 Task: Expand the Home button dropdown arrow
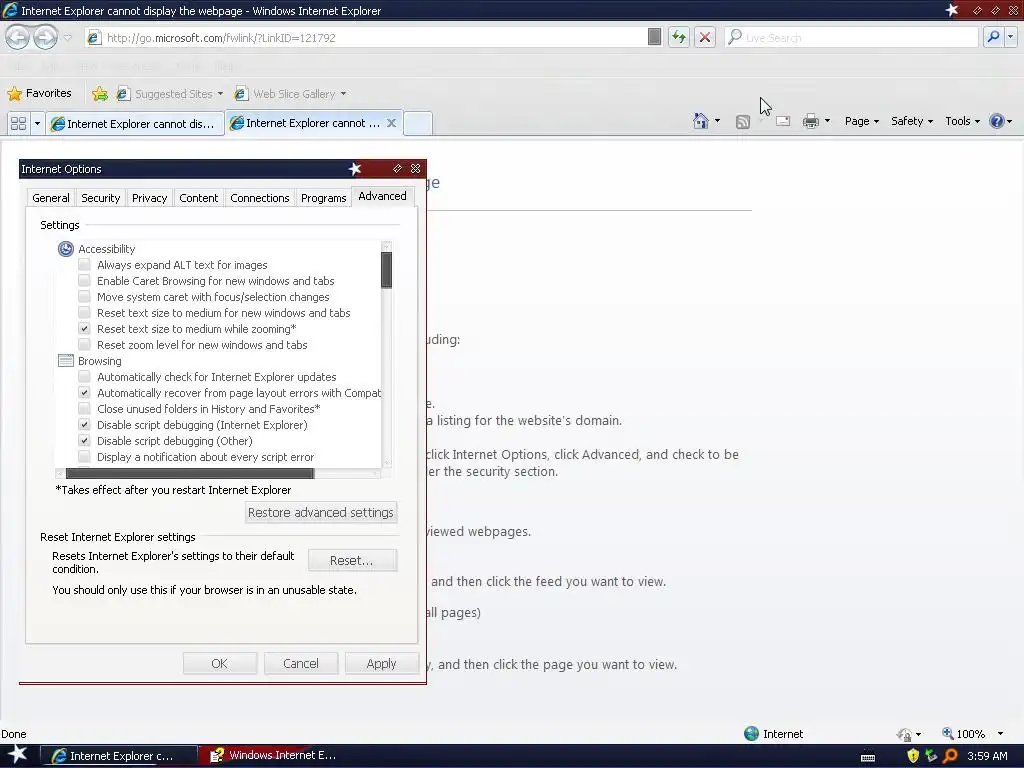tap(717, 121)
